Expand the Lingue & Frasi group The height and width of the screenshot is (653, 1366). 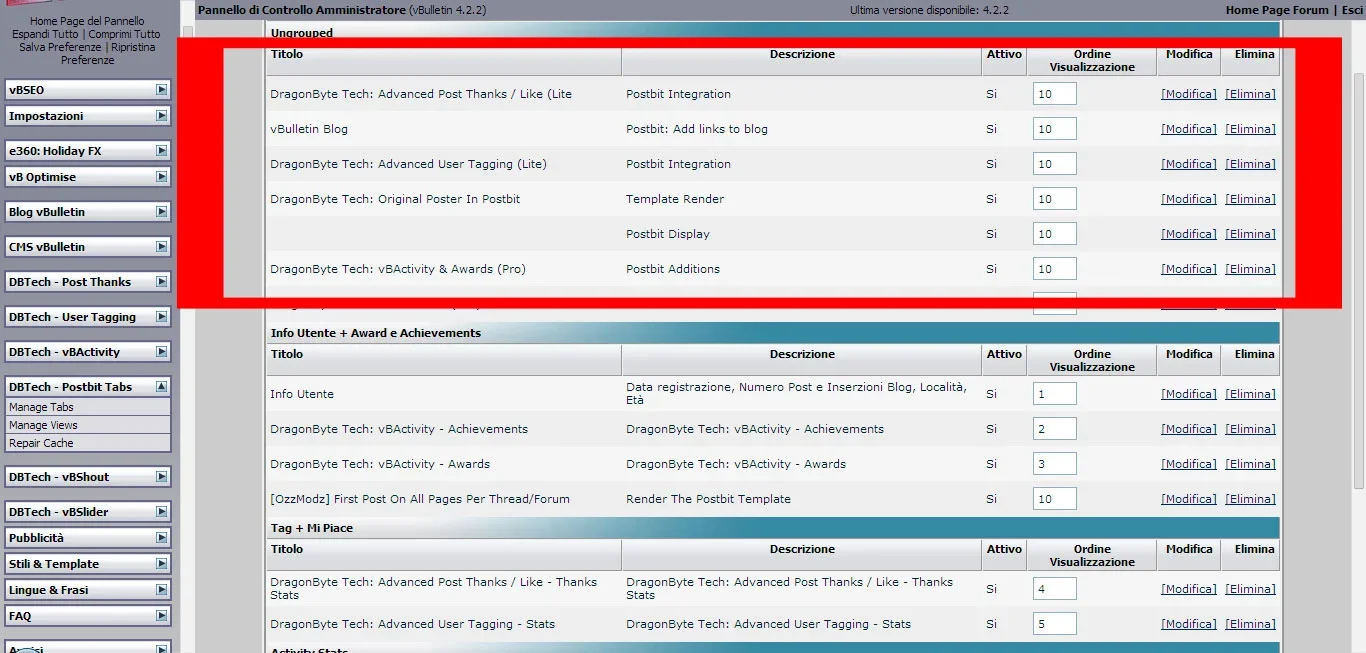coord(161,590)
